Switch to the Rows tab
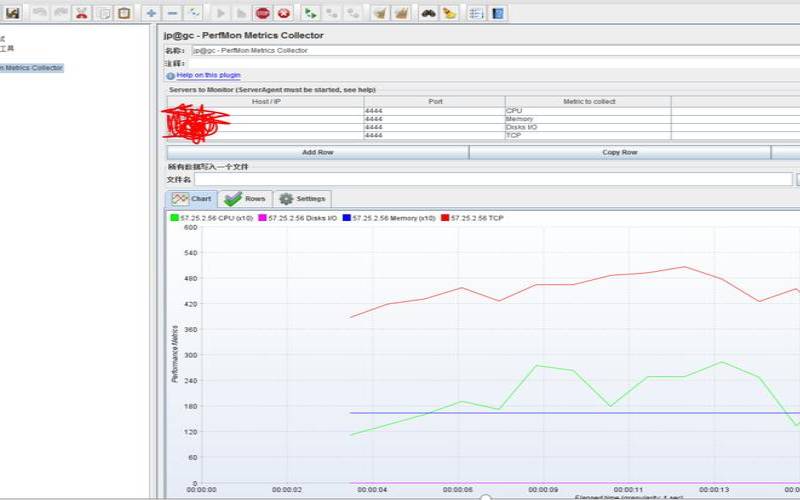This screenshot has height=500, width=800. [x=245, y=199]
